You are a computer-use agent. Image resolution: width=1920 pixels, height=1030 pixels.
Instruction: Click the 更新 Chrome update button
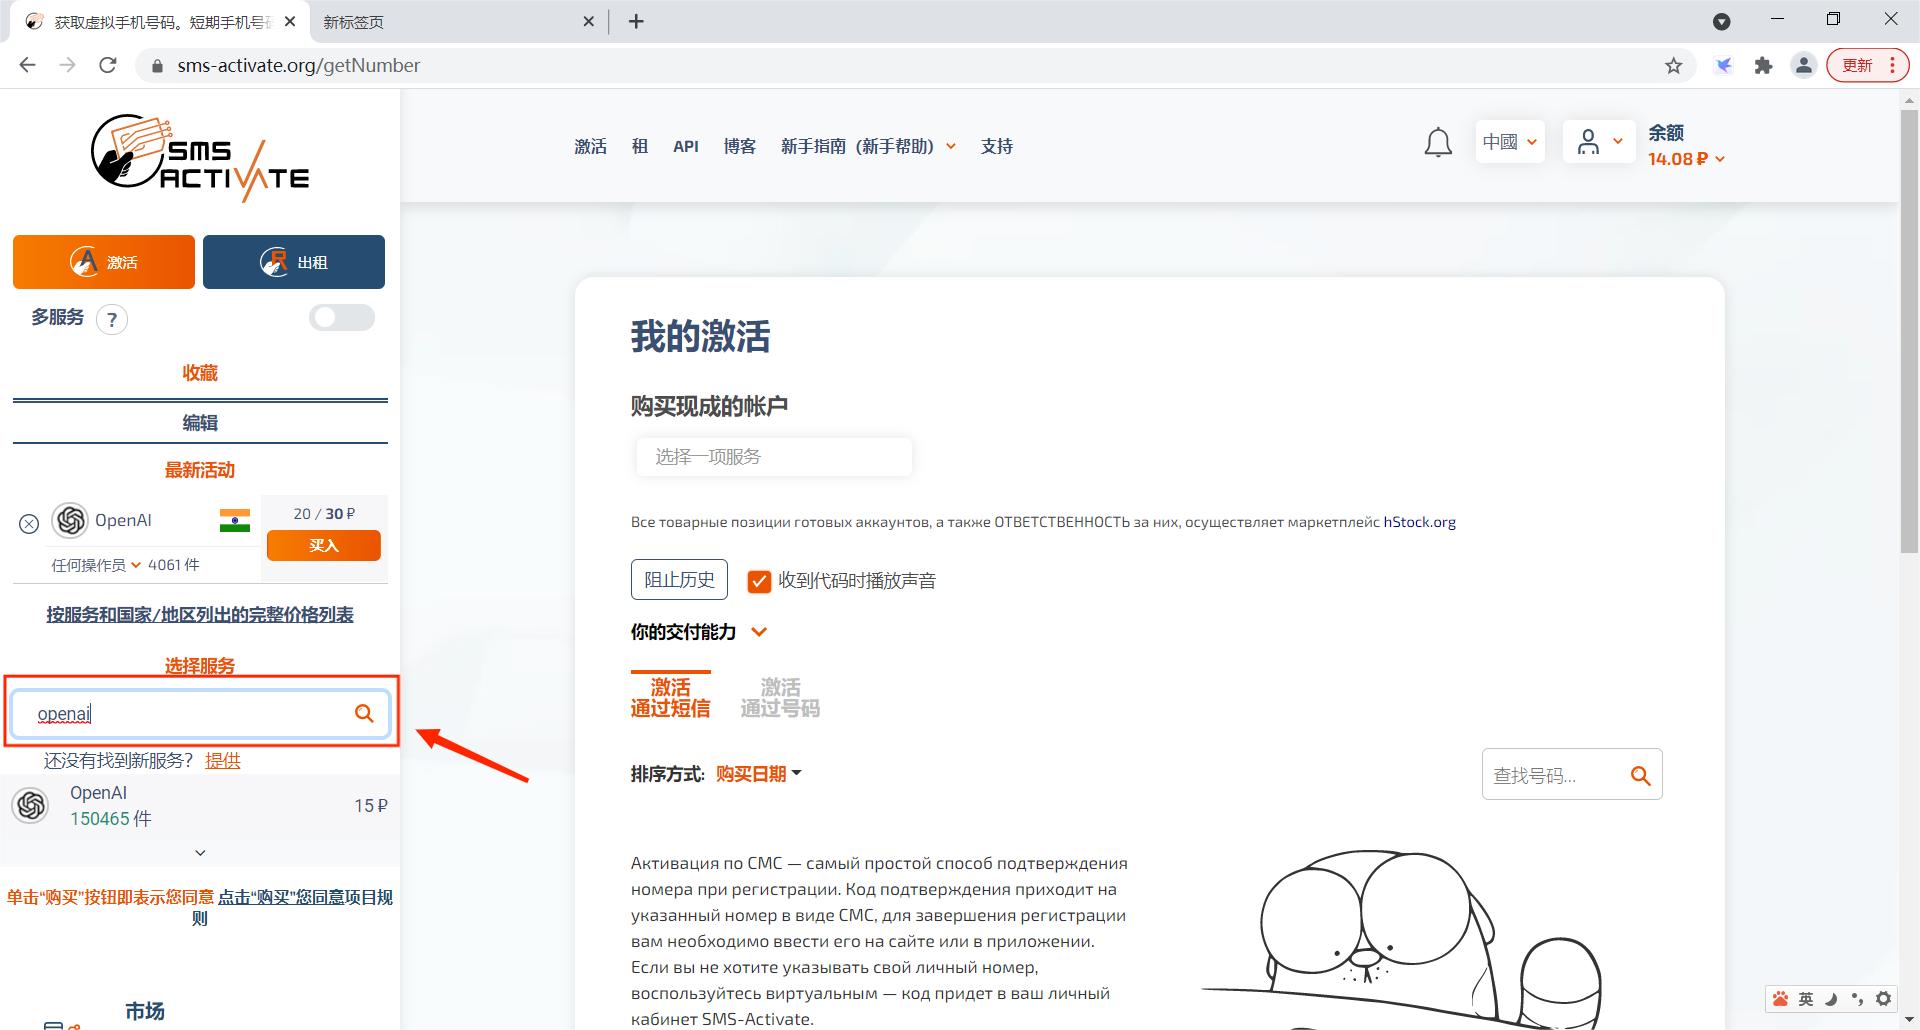[1868, 66]
